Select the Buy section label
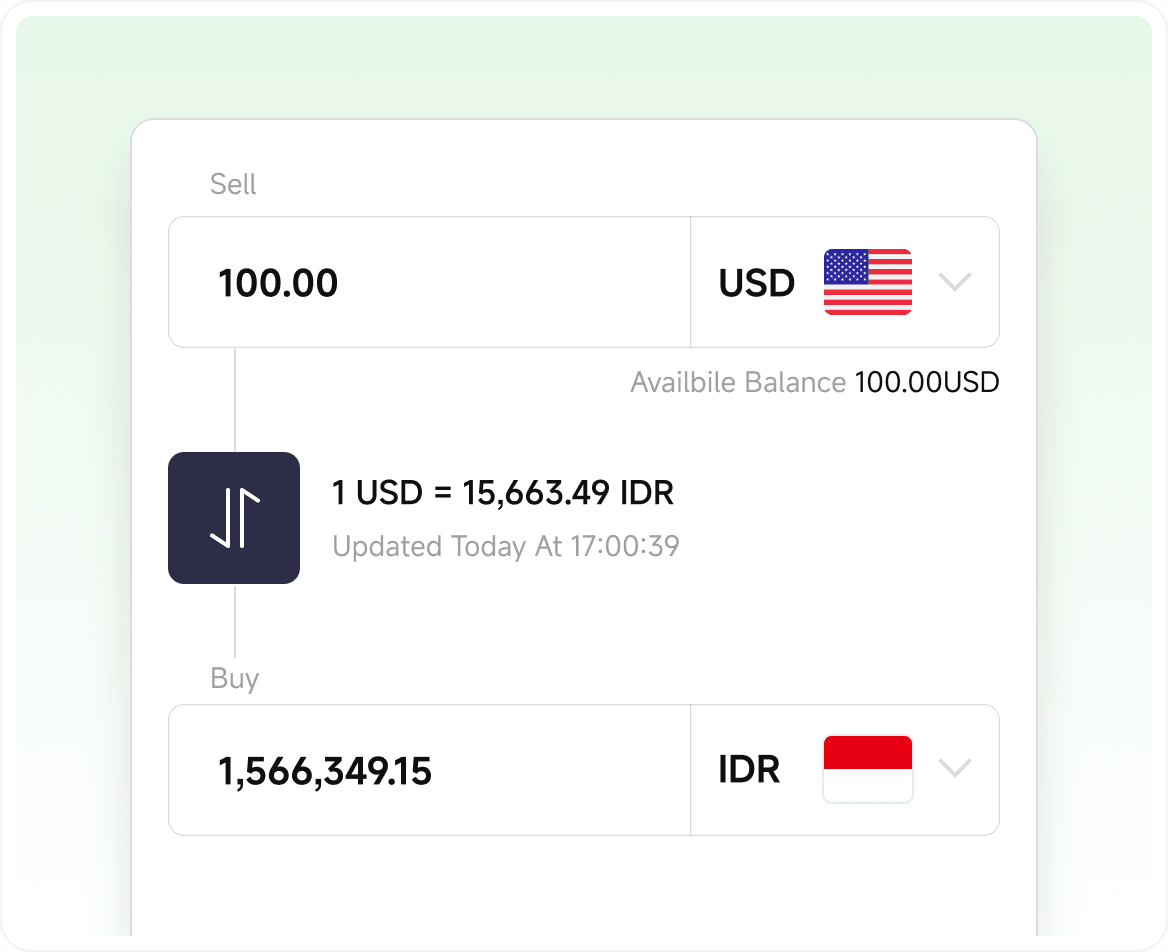 [234, 678]
